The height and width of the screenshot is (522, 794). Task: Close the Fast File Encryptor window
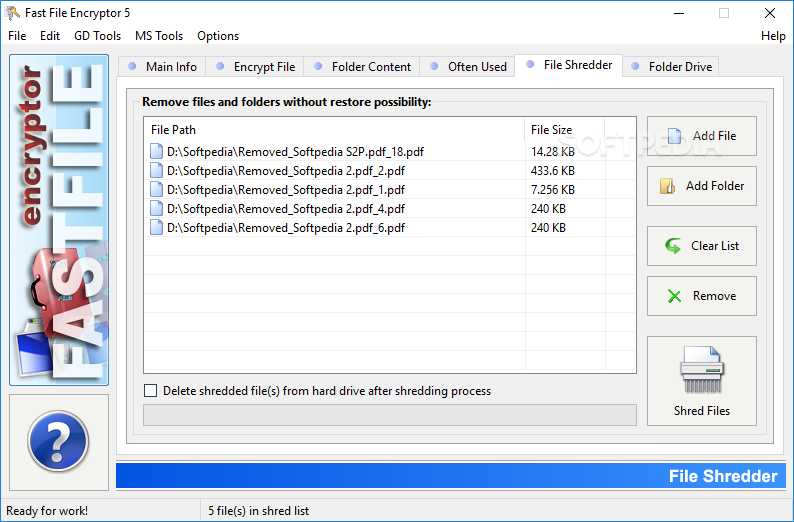coord(770,13)
